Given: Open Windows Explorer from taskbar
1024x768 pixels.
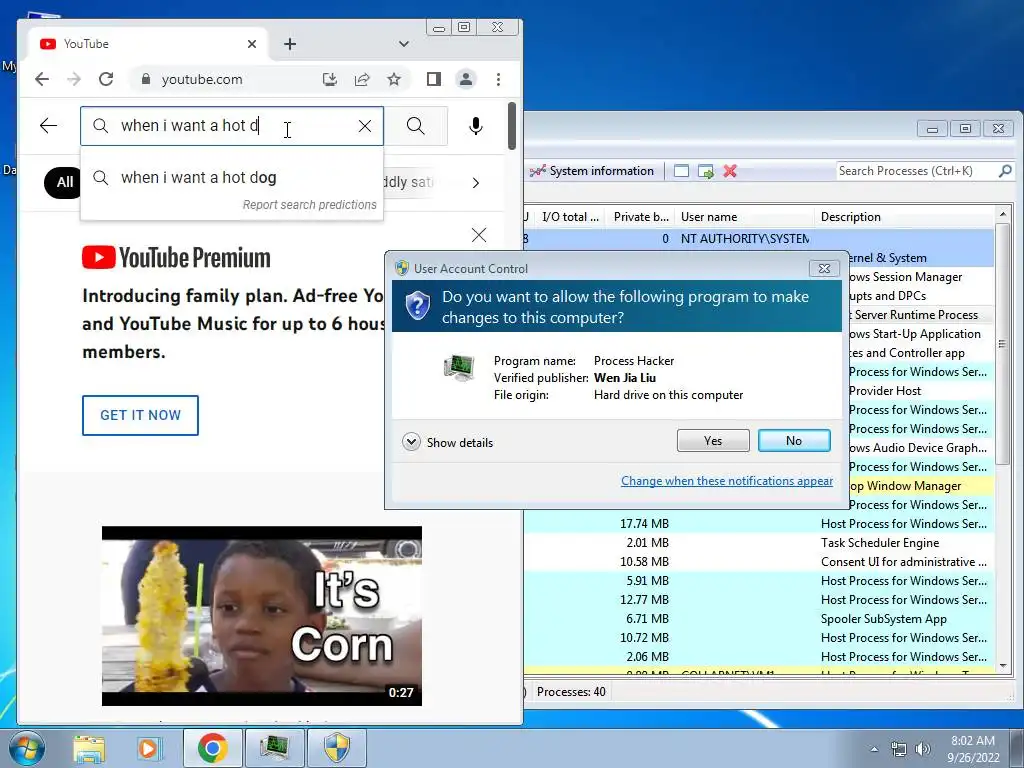Looking at the screenshot, I should pos(89,748).
